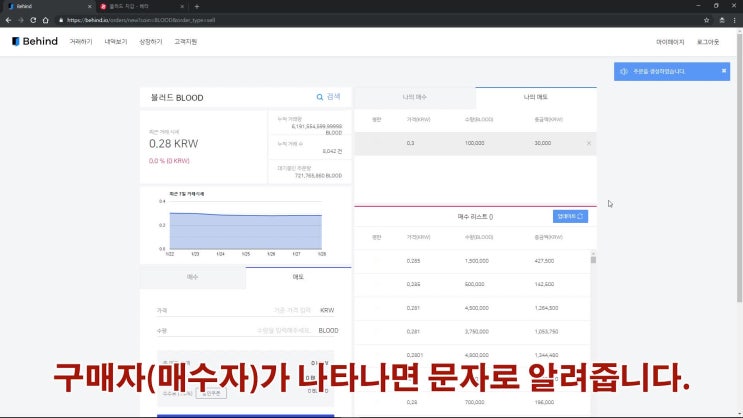Image resolution: width=743 pixels, height=418 pixels.
Task: Cancel the 0.3 KRW sell order
Action: tap(589, 143)
